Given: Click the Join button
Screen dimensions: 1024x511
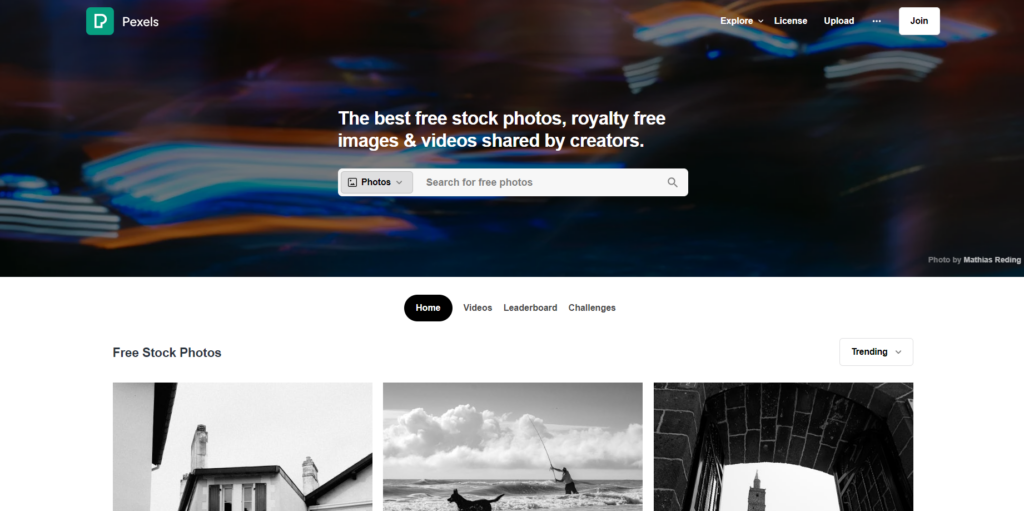Looking at the screenshot, I should click(x=919, y=21).
